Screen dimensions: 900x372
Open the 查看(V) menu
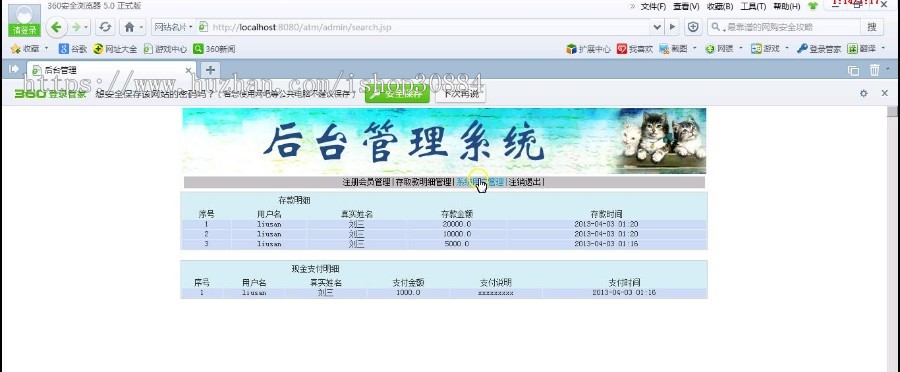tap(686, 6)
